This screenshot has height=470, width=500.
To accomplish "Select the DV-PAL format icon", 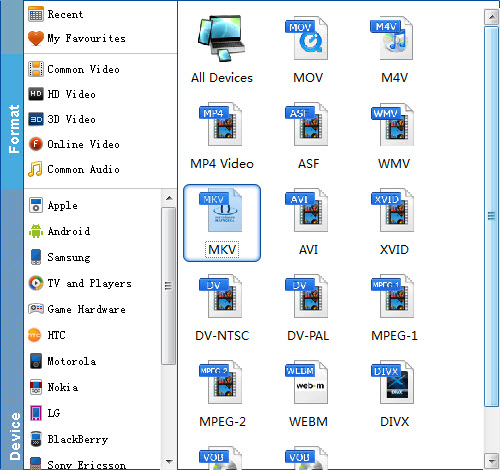I will click(x=307, y=296).
